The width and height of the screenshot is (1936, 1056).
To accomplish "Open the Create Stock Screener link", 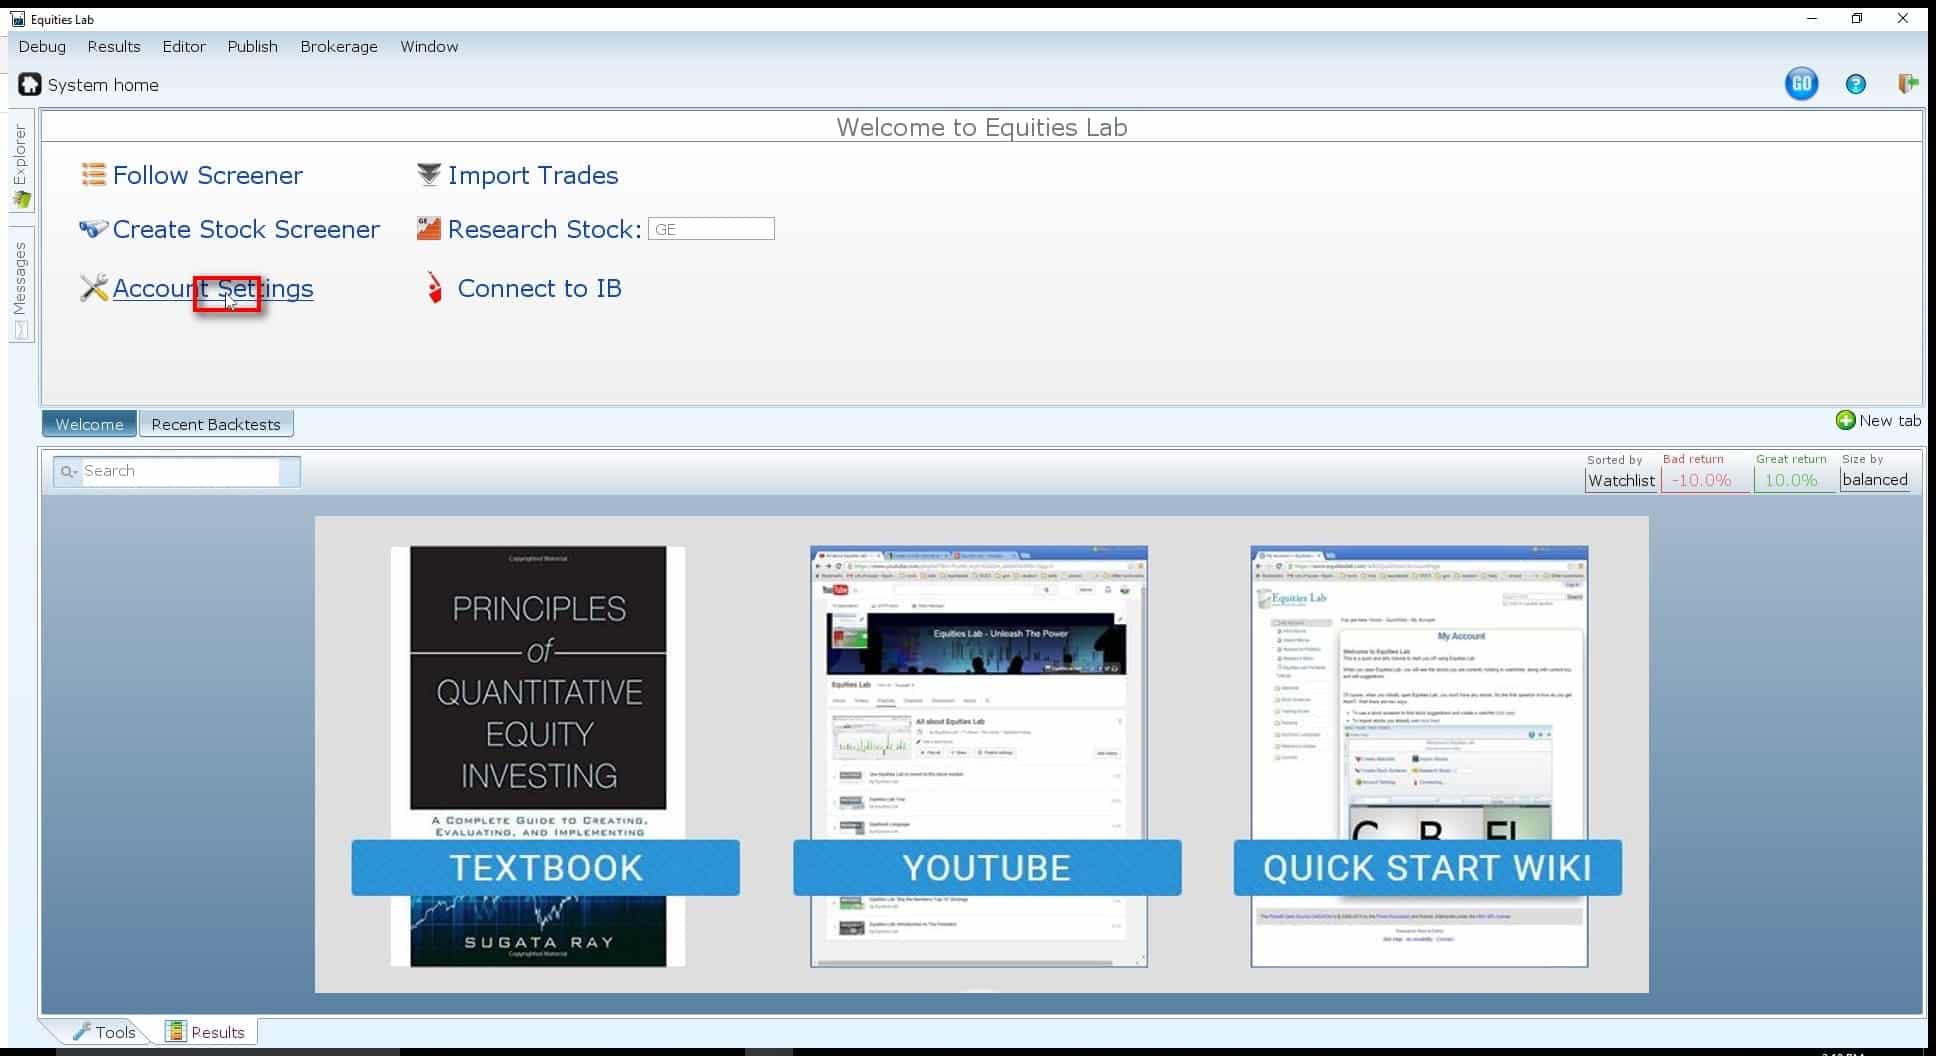I will [246, 229].
